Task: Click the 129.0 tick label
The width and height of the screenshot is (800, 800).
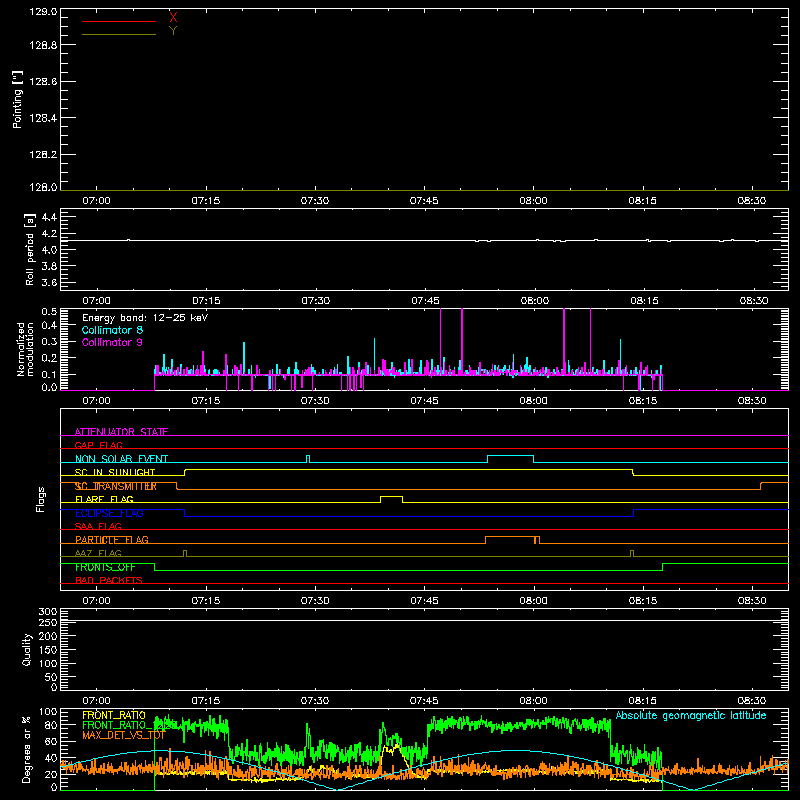Action: pyautogui.click(x=43, y=12)
